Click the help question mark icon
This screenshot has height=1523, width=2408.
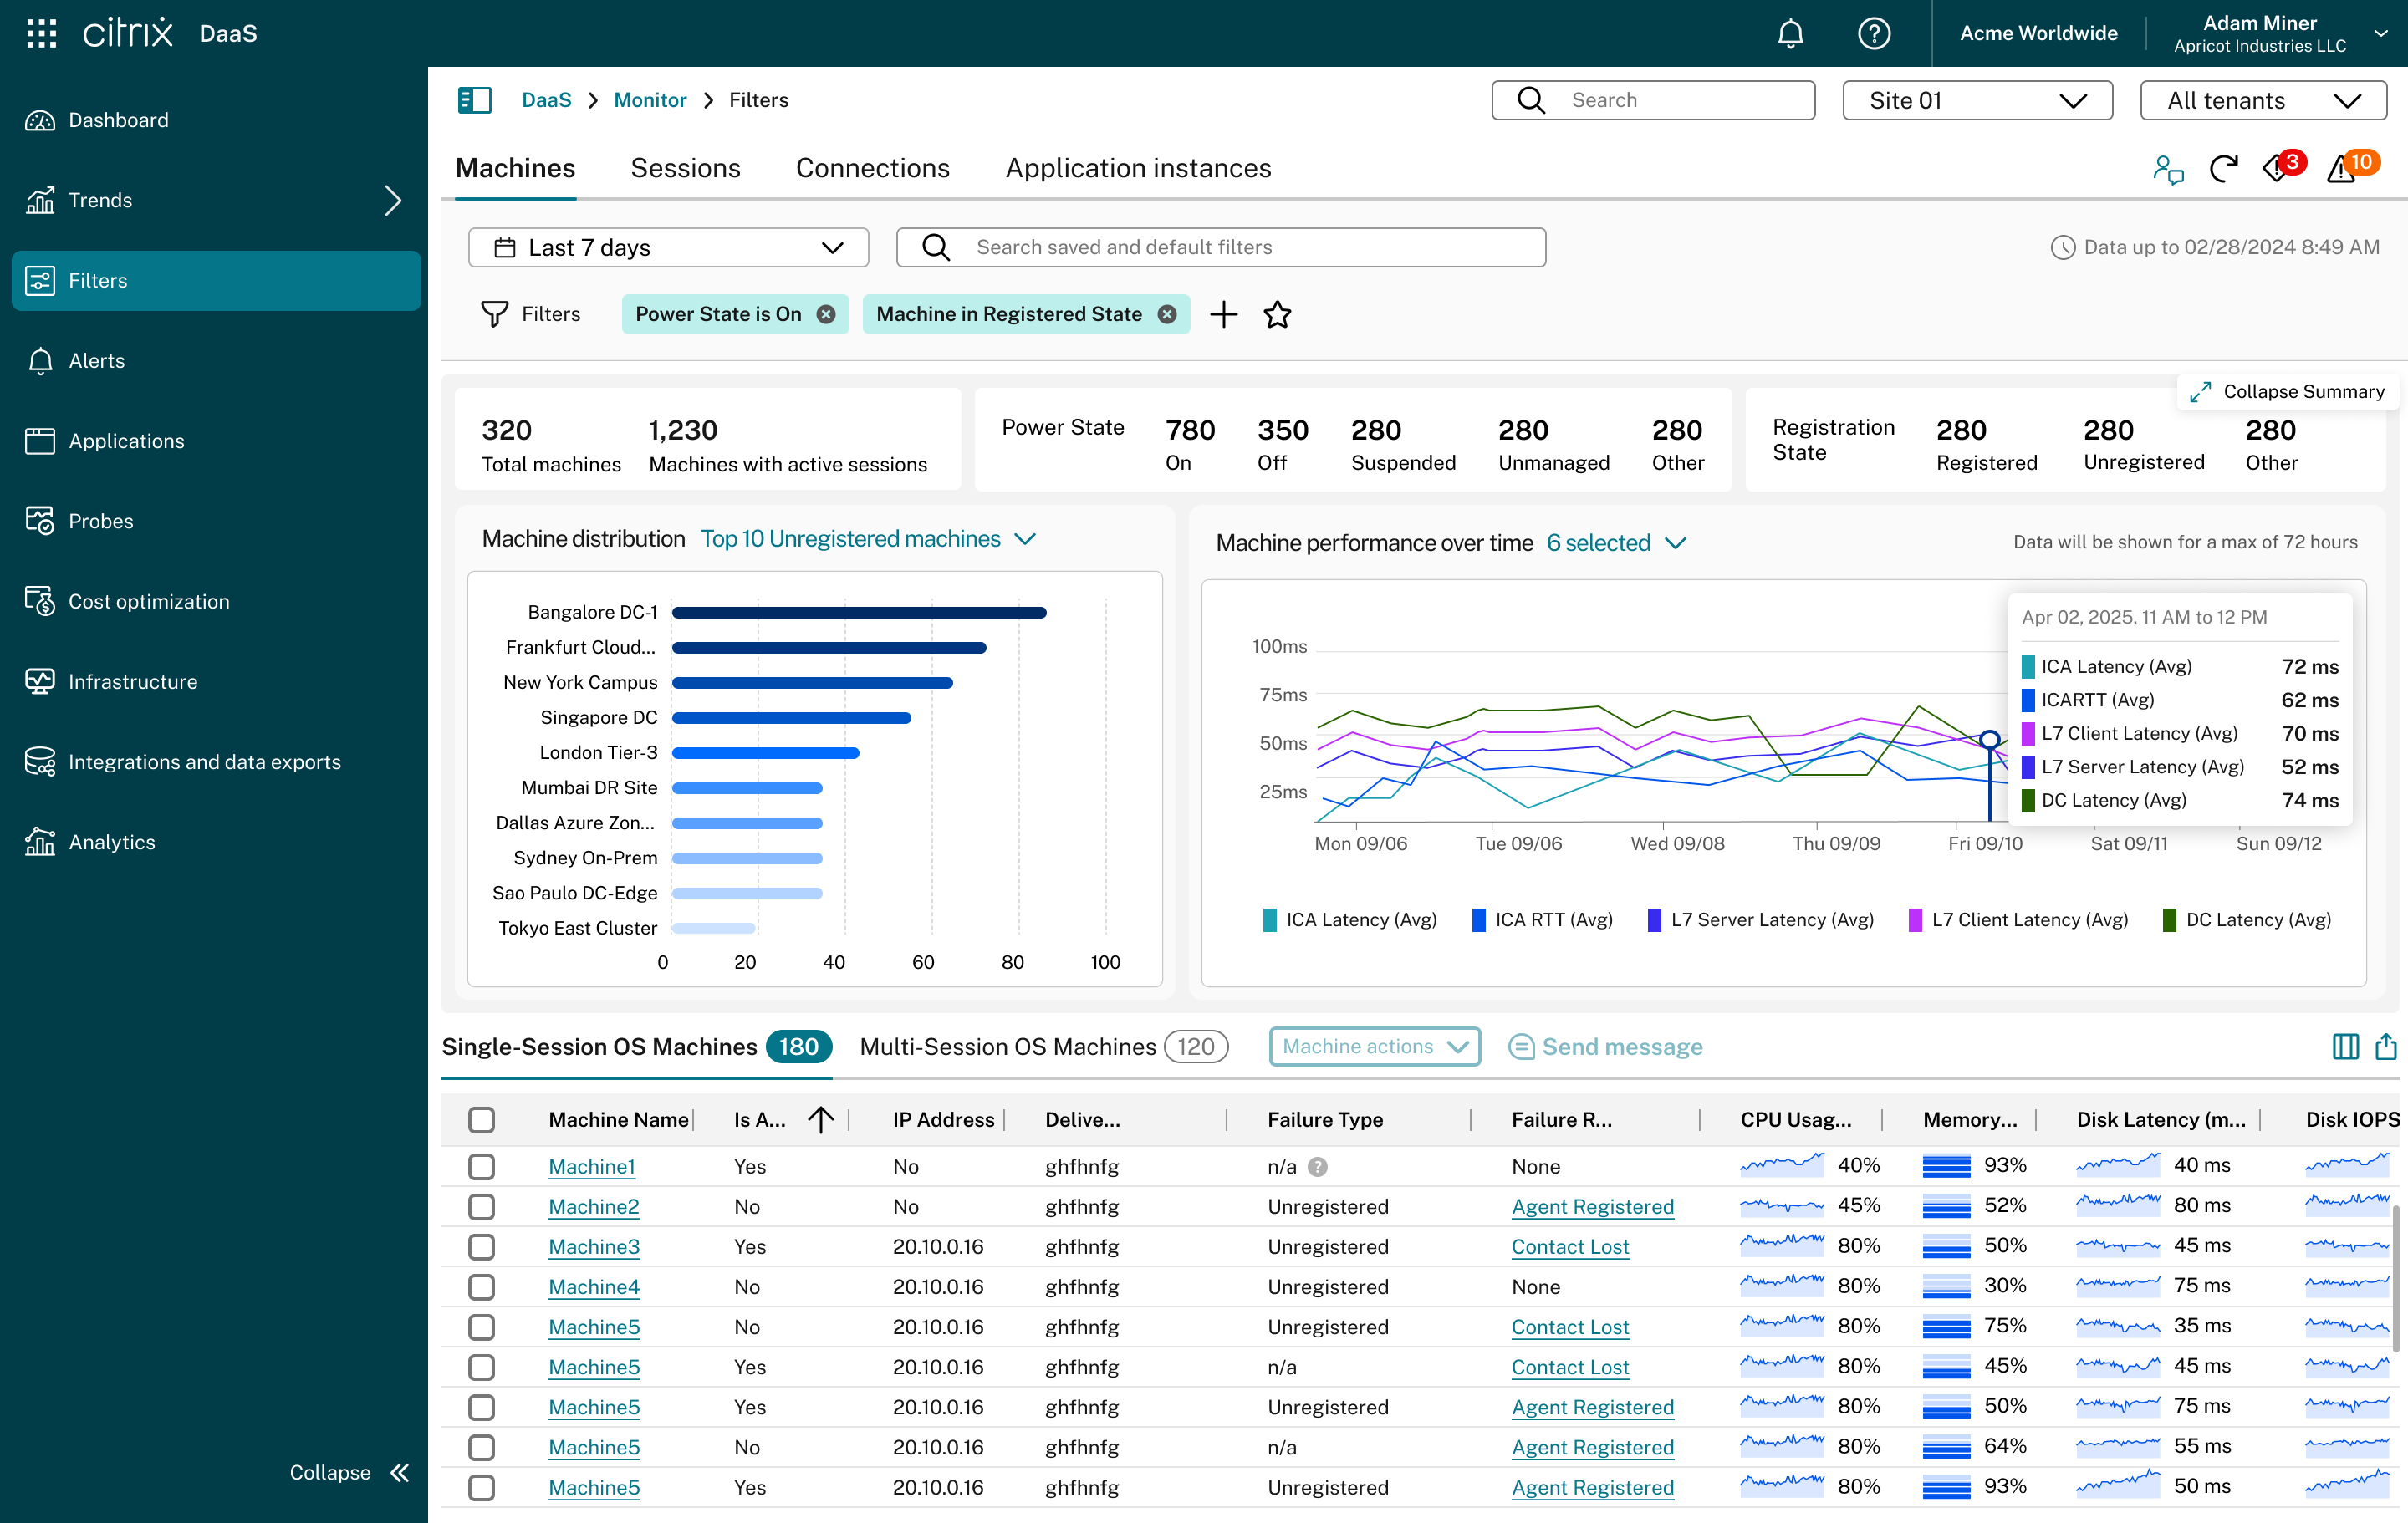(x=1874, y=33)
